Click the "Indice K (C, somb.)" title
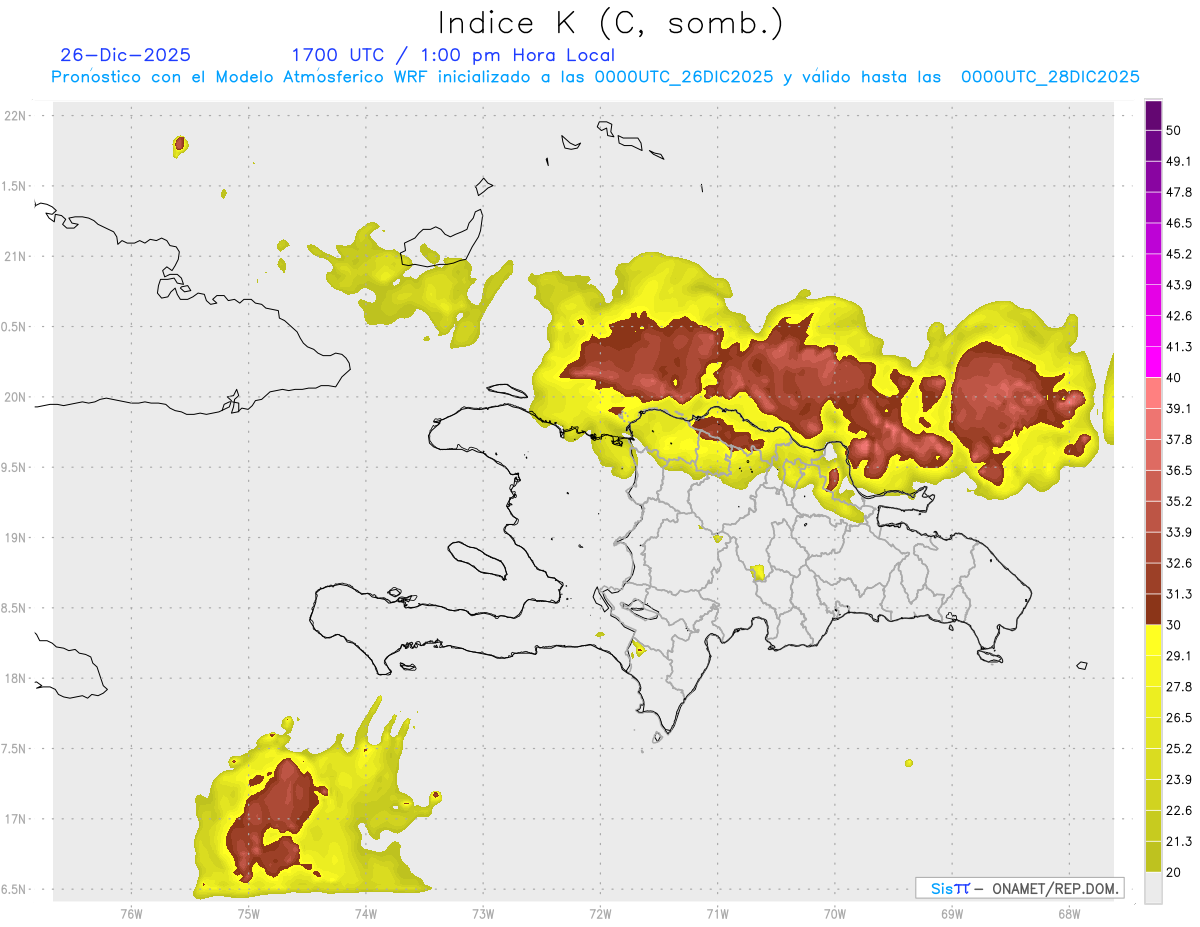This screenshot has height=927, width=1200. 611,23
